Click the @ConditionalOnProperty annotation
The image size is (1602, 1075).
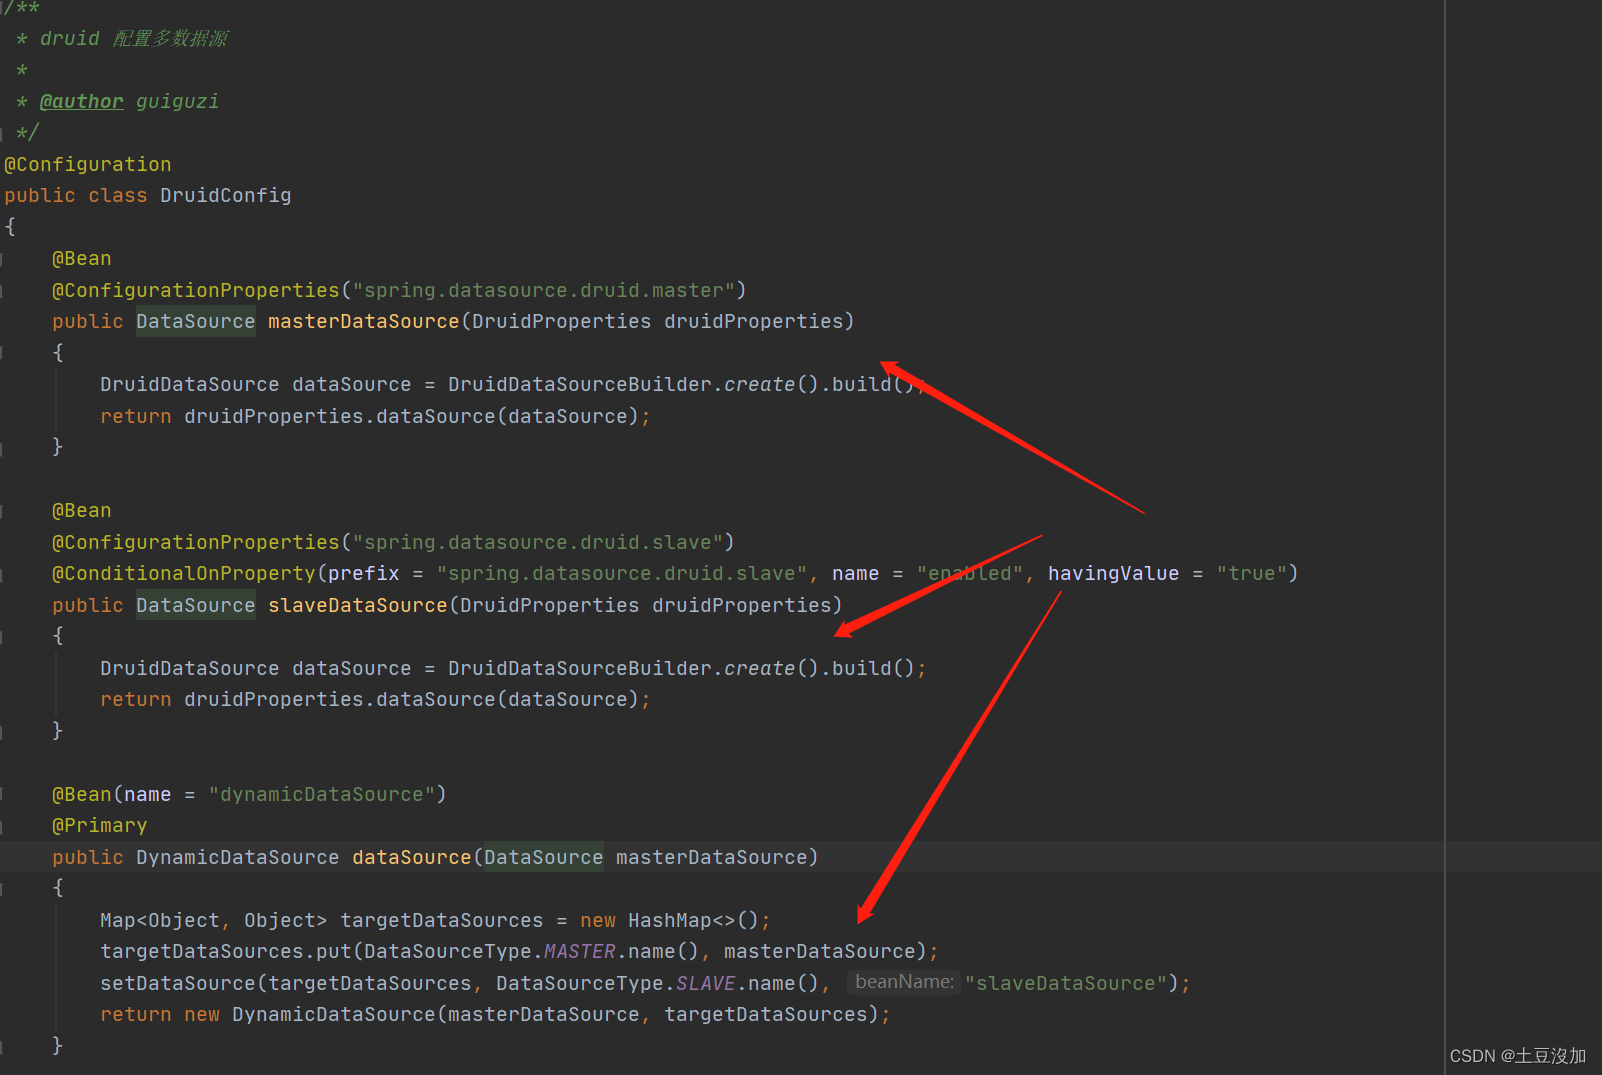(184, 573)
